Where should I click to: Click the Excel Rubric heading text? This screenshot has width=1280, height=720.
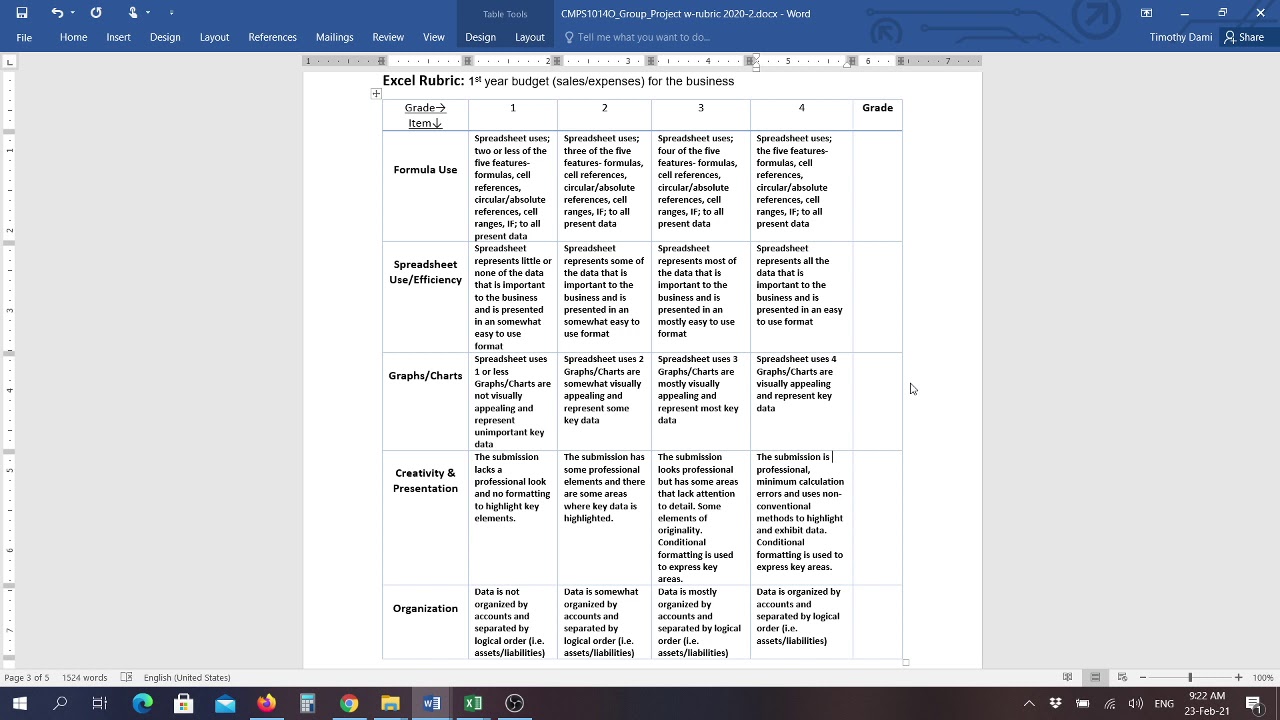coord(423,81)
